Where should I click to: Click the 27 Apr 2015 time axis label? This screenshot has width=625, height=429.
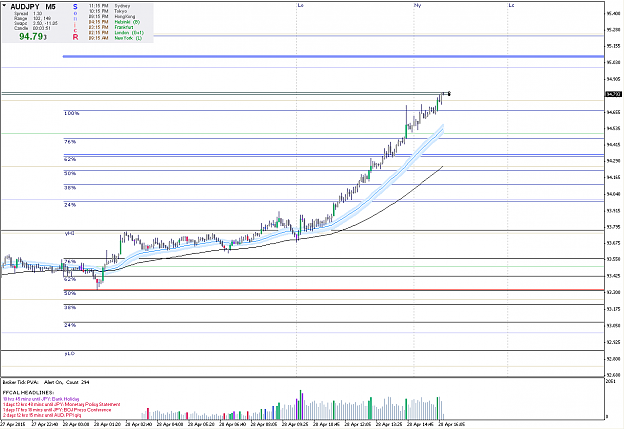13,424
